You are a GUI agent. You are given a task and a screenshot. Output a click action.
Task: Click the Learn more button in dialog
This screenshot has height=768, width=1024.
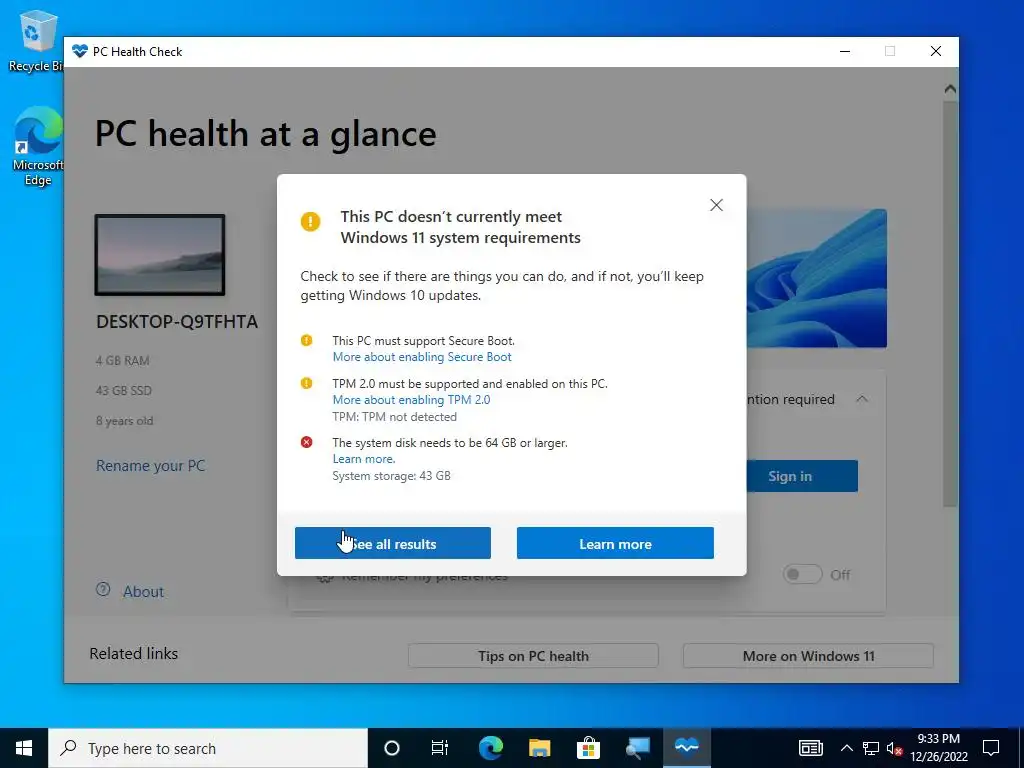[615, 543]
